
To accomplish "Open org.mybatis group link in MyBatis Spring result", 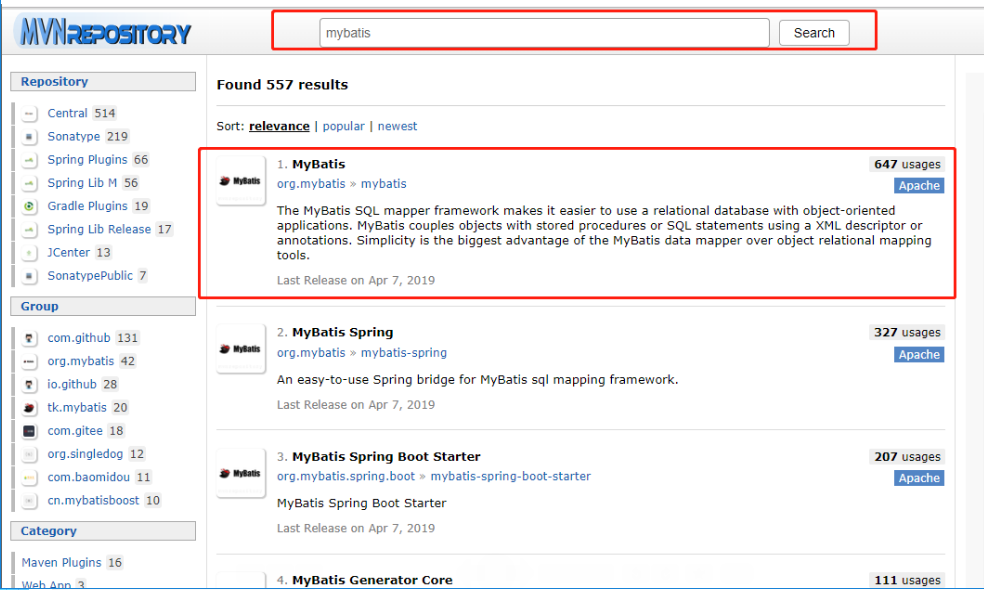I will [x=311, y=353].
